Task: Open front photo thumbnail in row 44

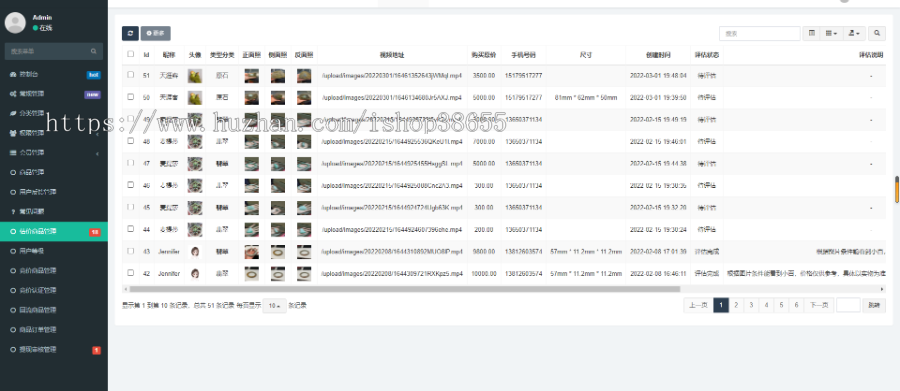Action: [251, 229]
